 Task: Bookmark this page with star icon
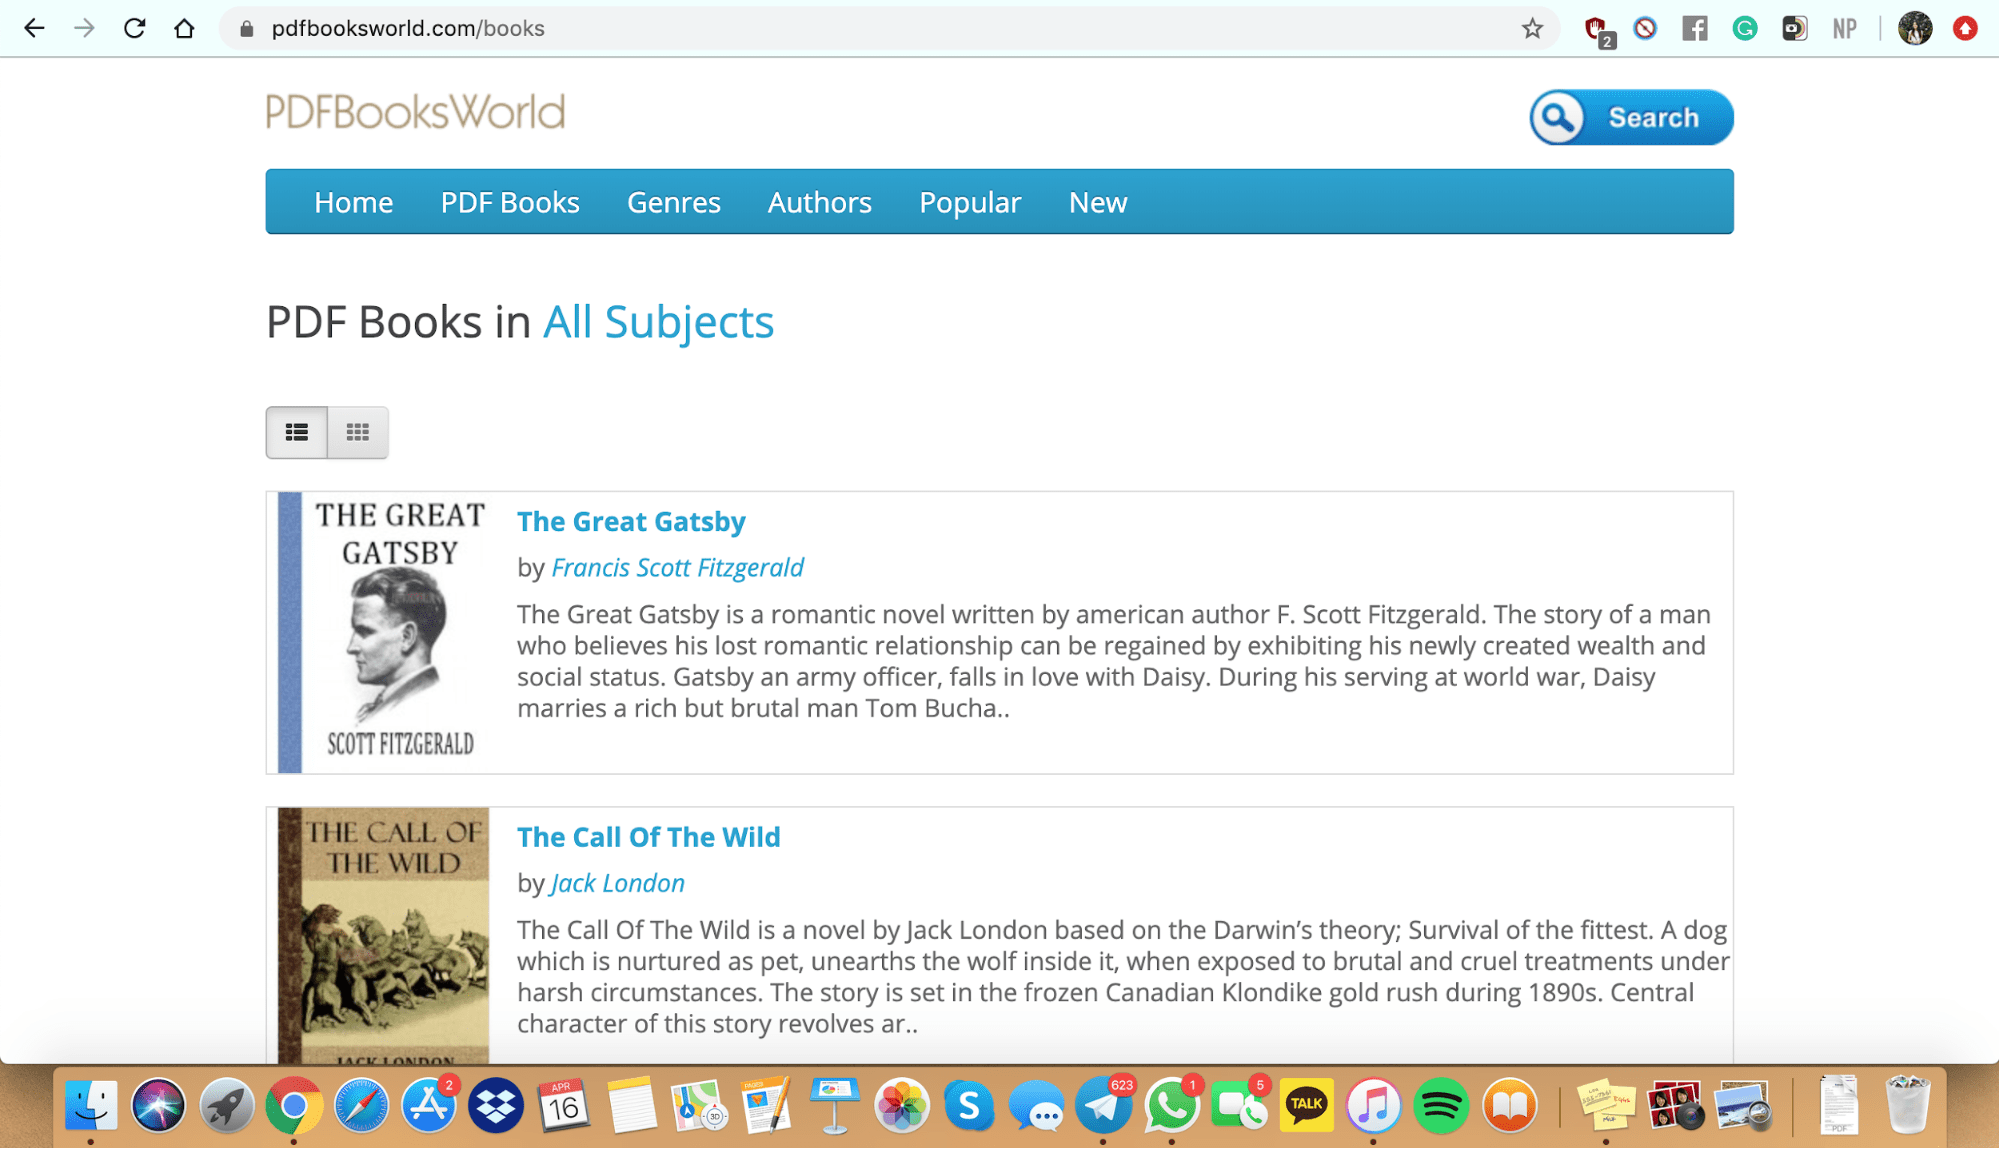coord(1532,28)
